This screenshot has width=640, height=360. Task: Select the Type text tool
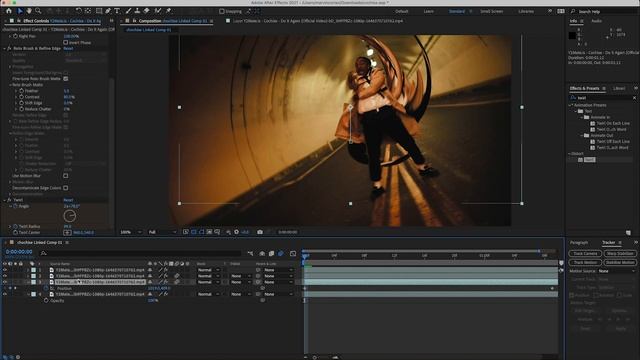tap(118, 11)
